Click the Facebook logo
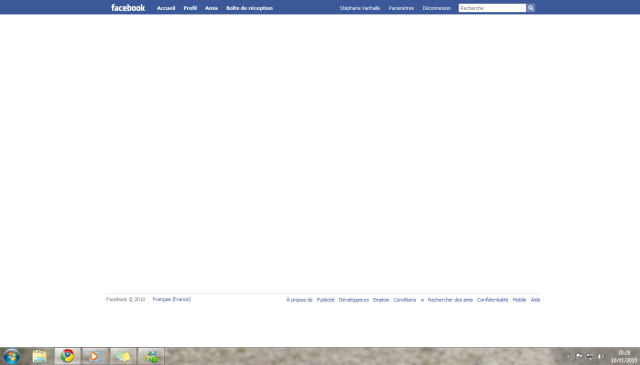The image size is (640, 365). (128, 8)
